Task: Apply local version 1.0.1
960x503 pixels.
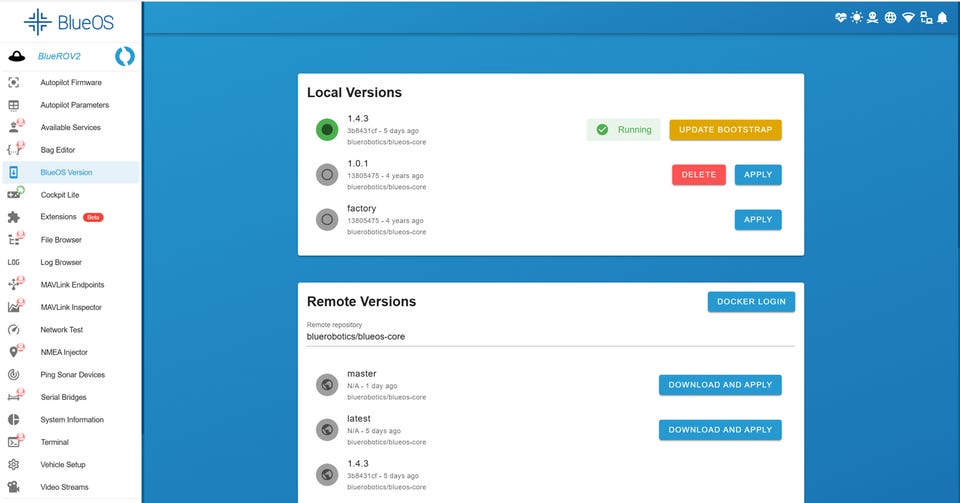Action: click(x=758, y=174)
